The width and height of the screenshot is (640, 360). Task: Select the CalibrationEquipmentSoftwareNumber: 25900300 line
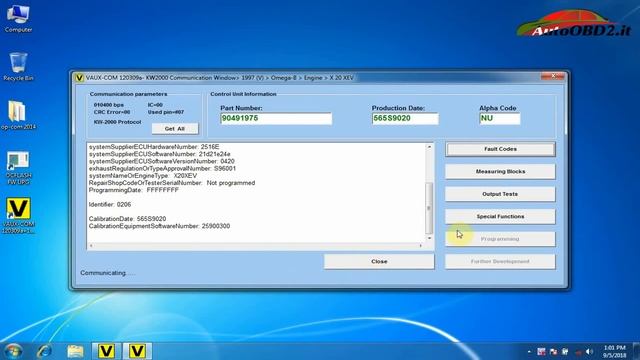pyautogui.click(x=159, y=226)
